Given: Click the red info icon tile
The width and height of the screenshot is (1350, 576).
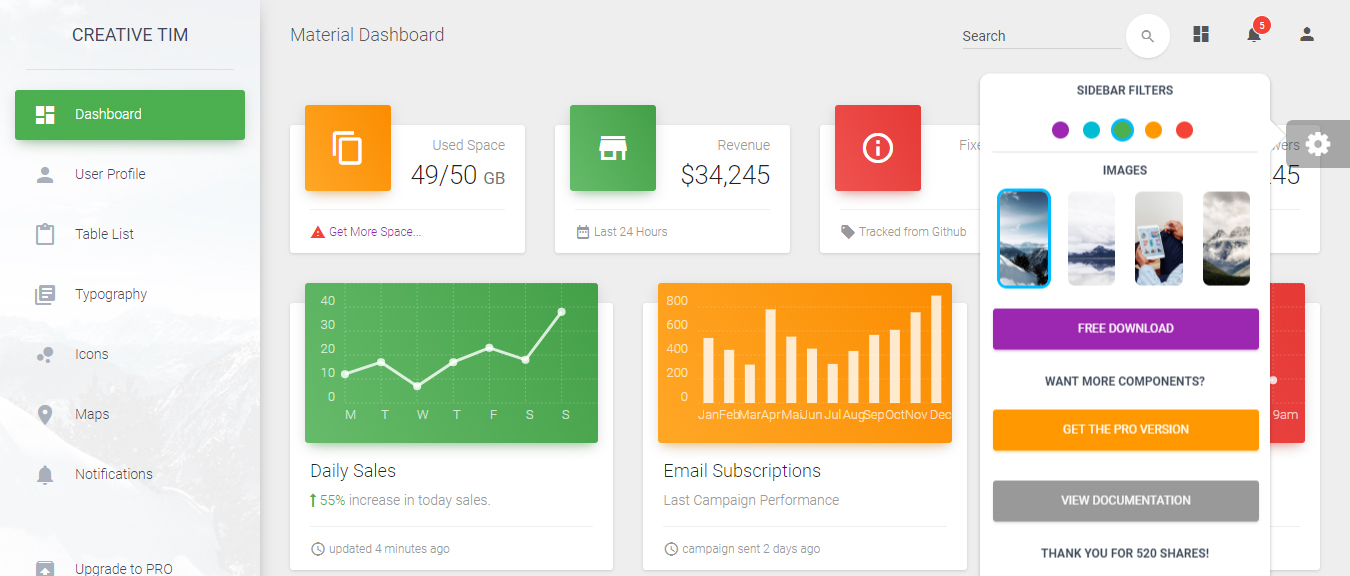Looking at the screenshot, I should [x=878, y=148].
